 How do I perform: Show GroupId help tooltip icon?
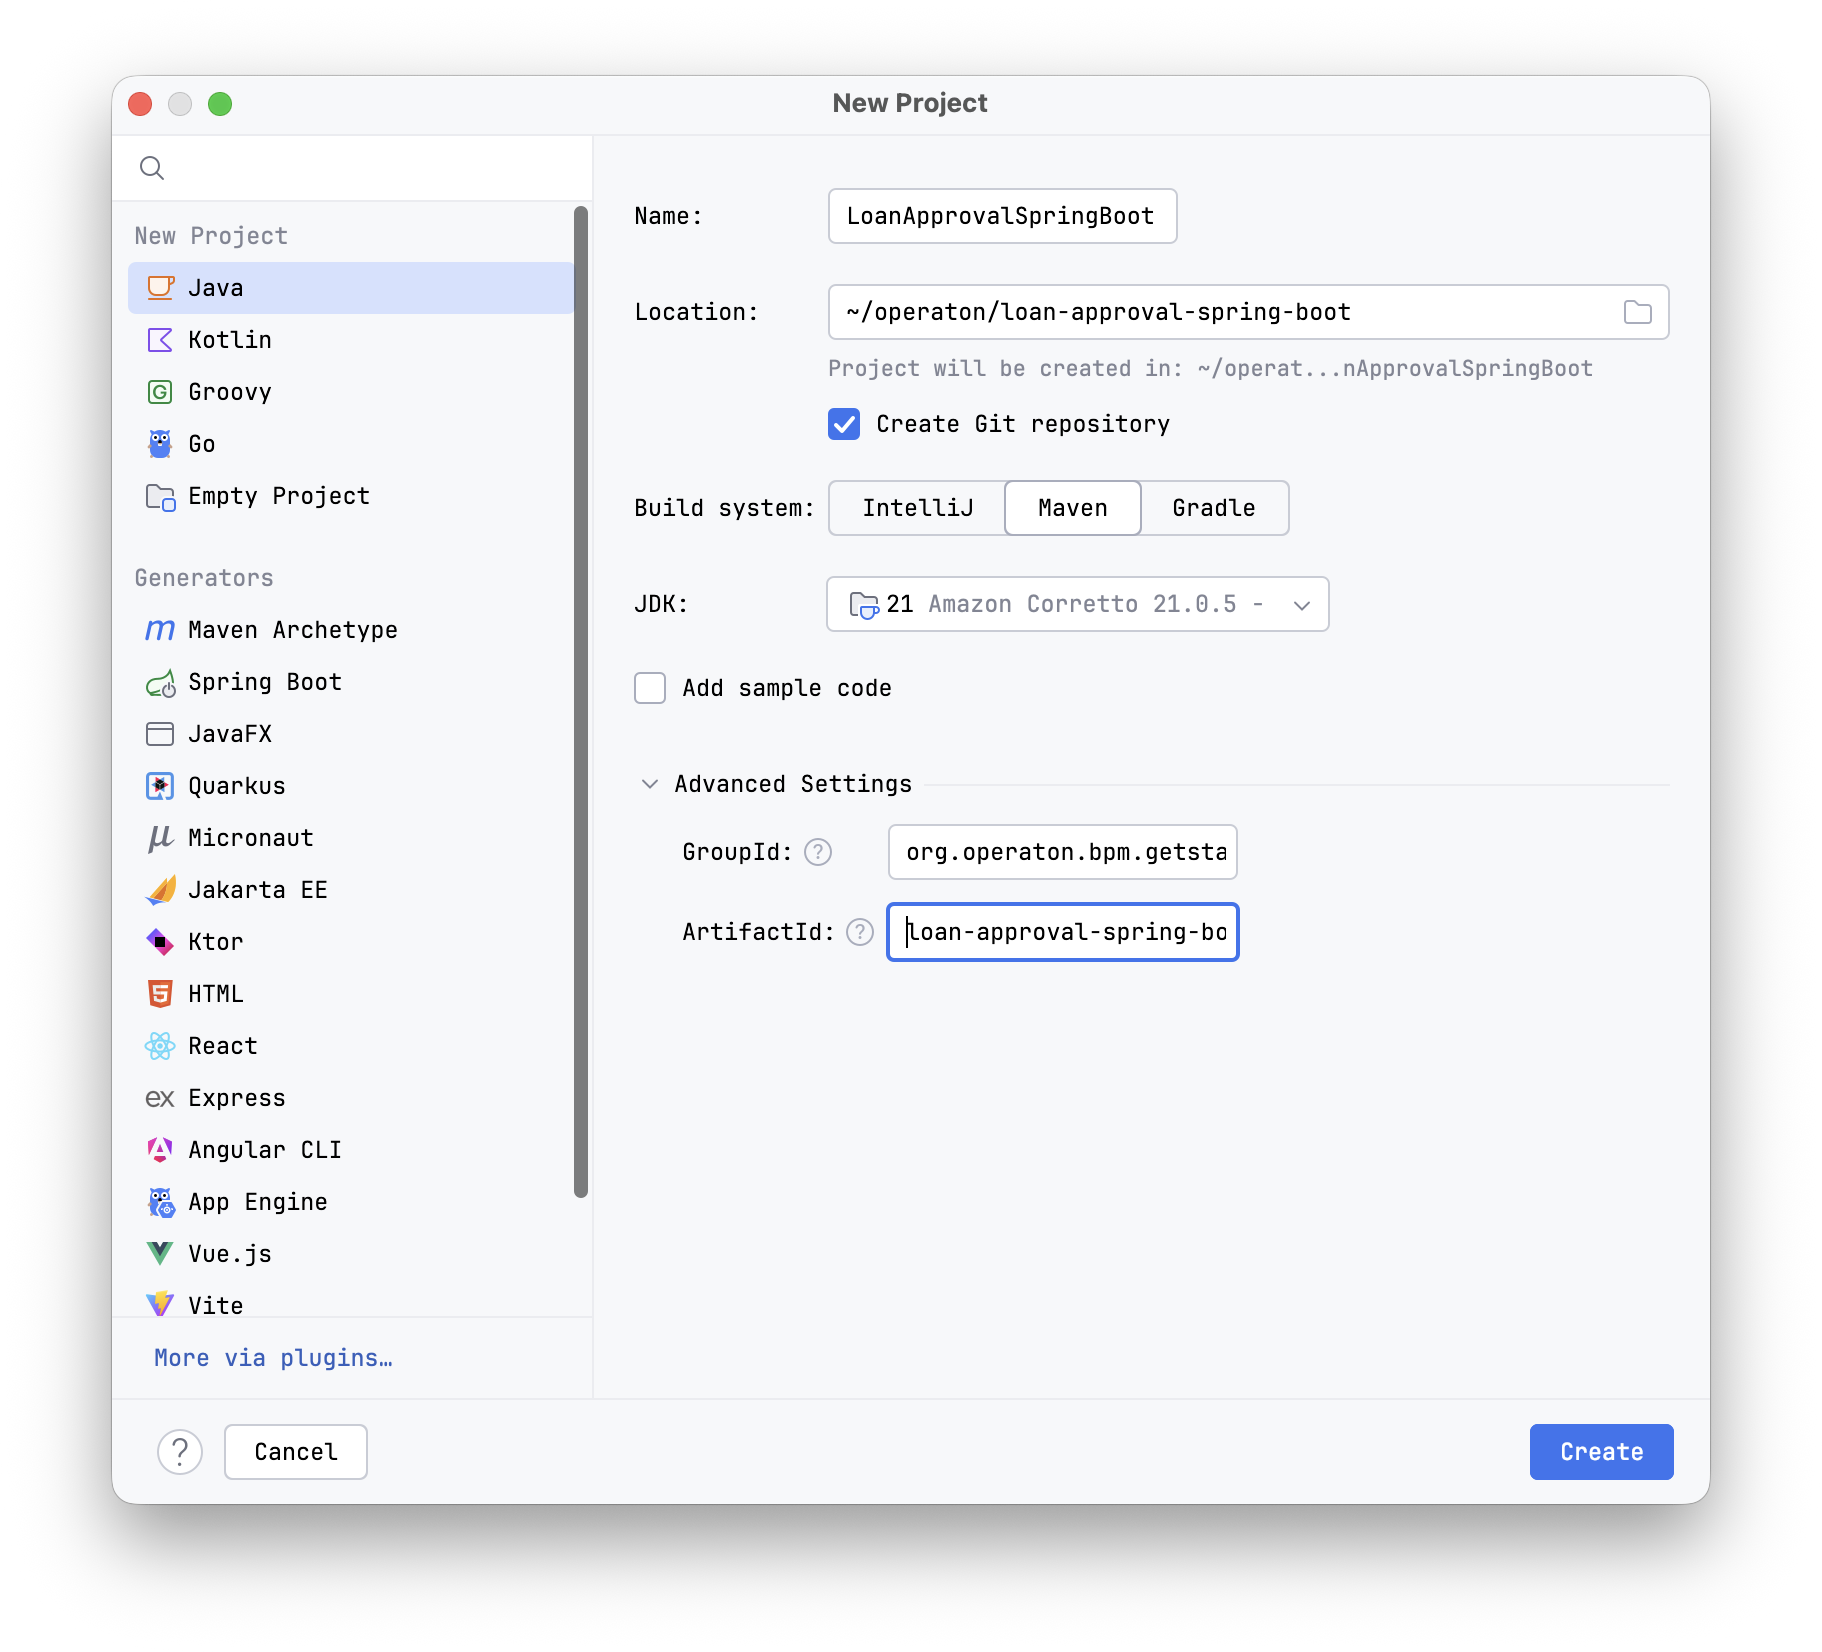pyautogui.click(x=818, y=852)
